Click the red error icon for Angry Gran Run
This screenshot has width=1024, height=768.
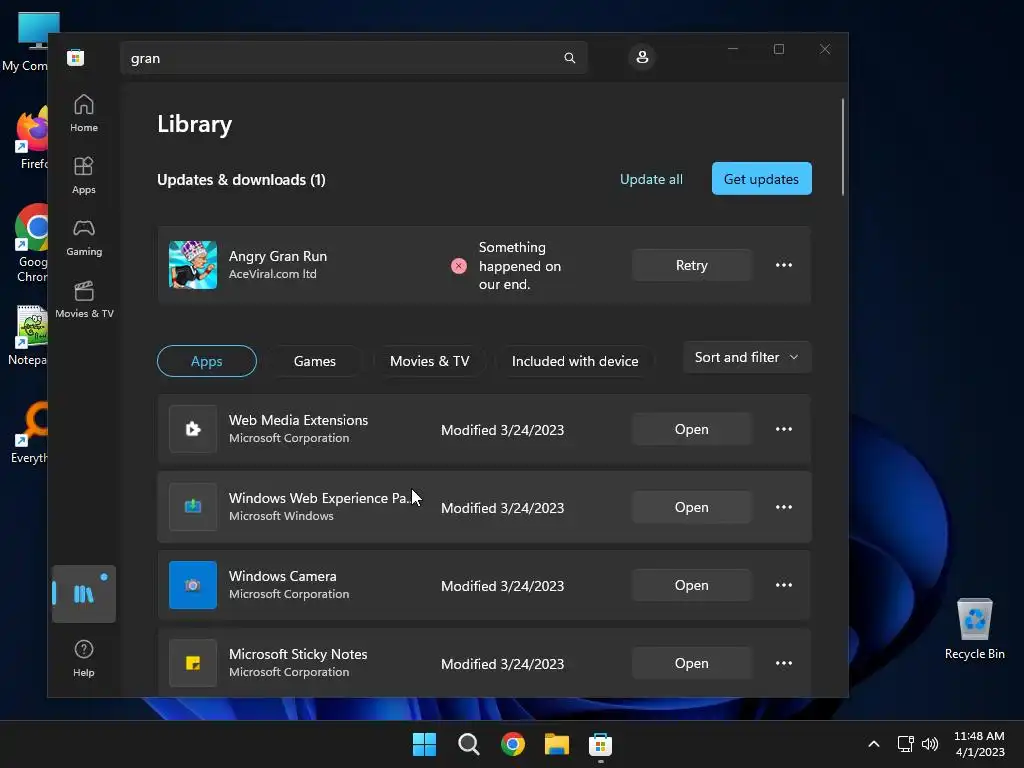[x=458, y=266]
